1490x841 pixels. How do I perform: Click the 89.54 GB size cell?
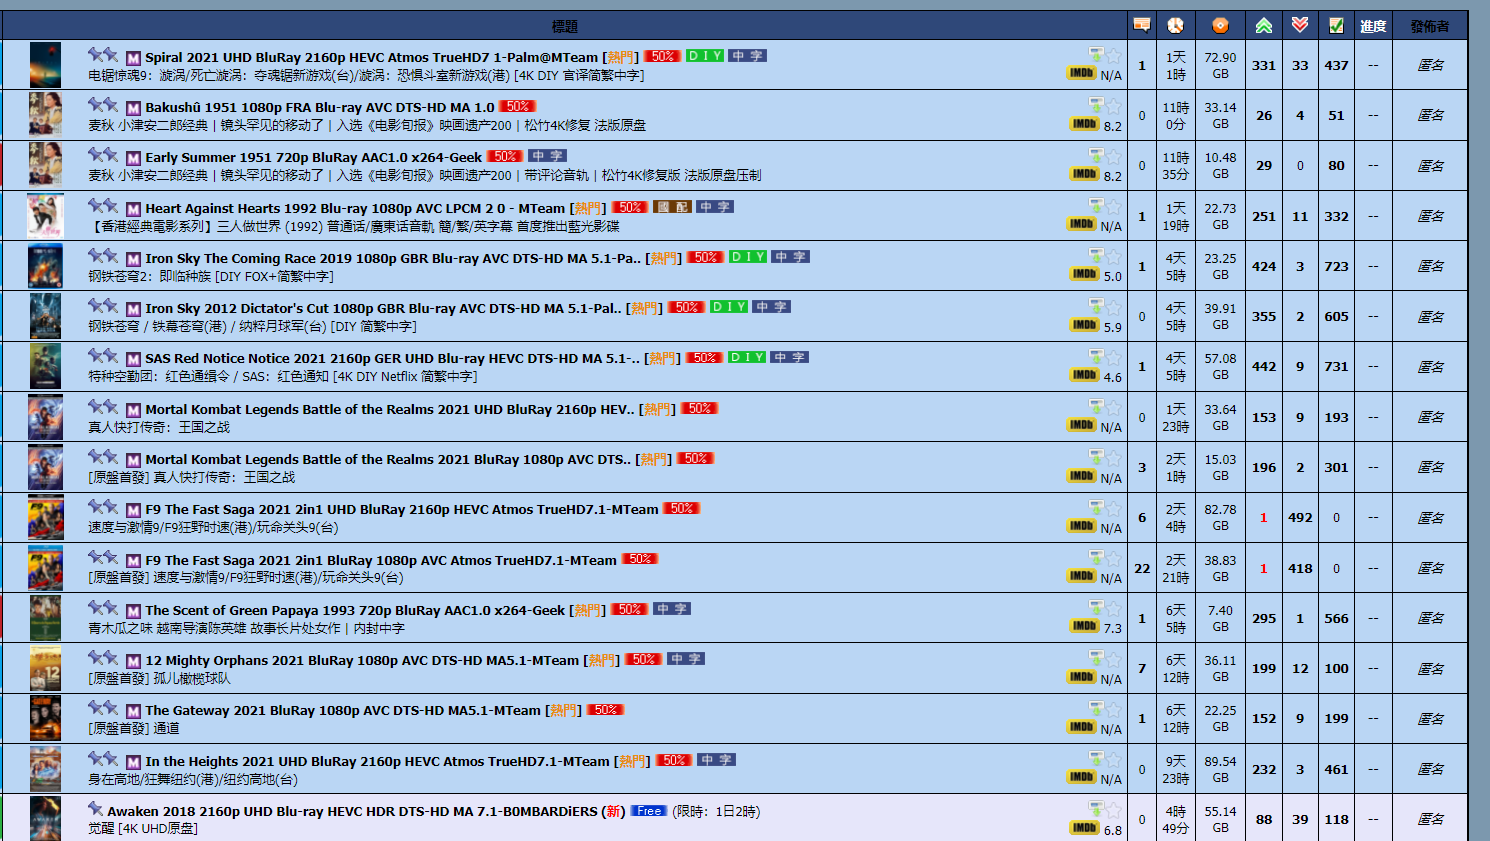click(x=1220, y=769)
